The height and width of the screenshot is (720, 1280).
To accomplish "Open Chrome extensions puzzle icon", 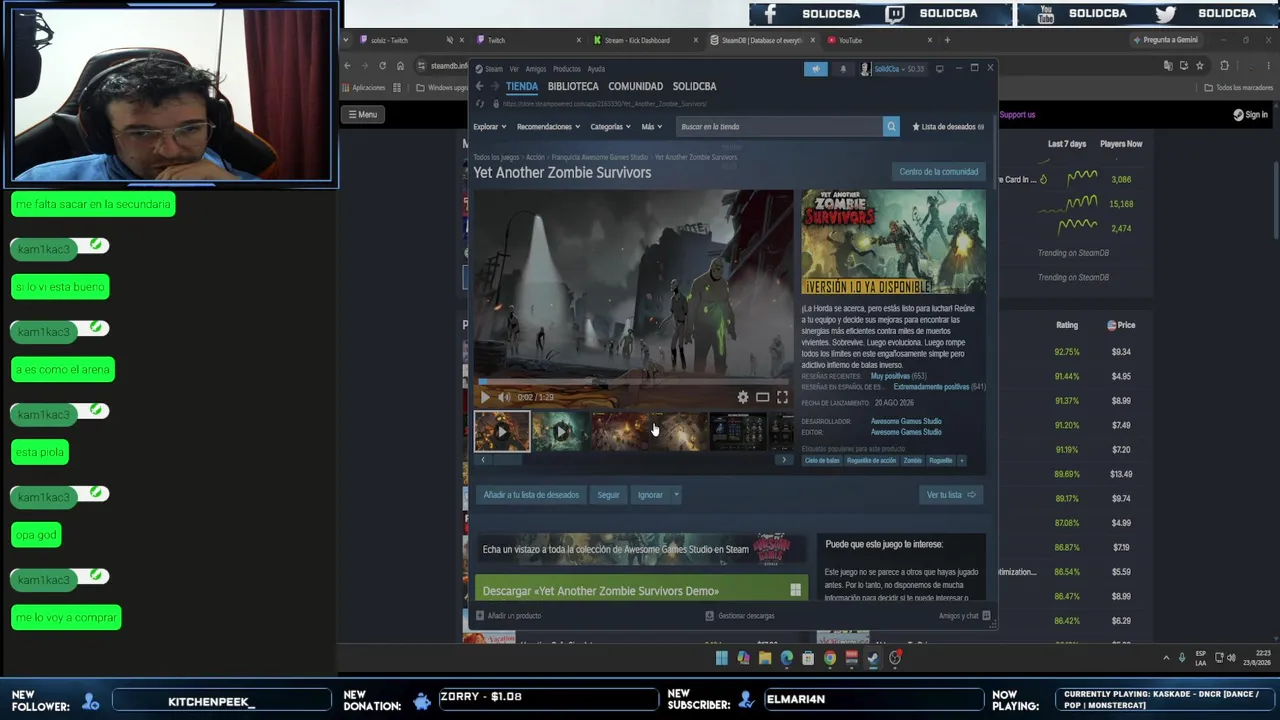I will point(1224,66).
